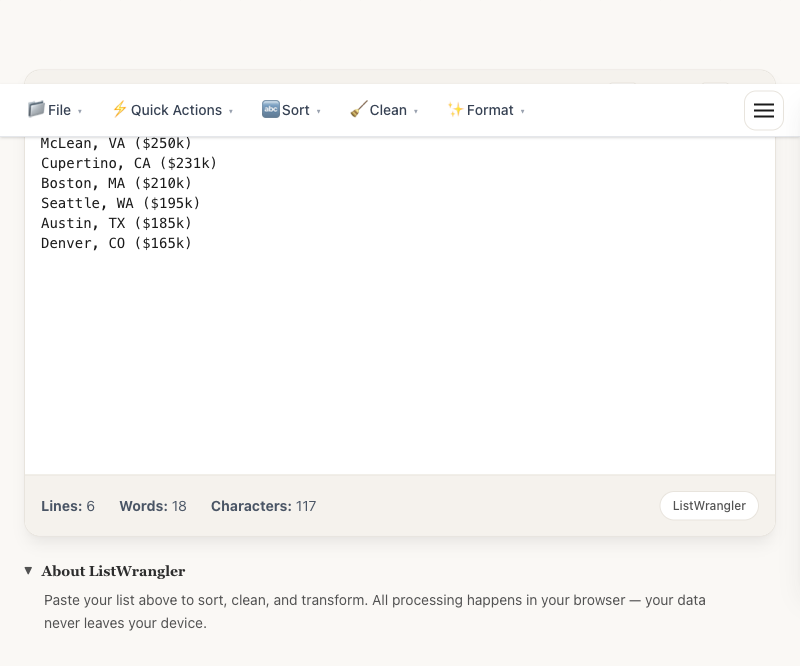Image resolution: width=800 pixels, height=667 pixels.
Task: Click the sparkles icon beside Format
Action: [x=455, y=109]
